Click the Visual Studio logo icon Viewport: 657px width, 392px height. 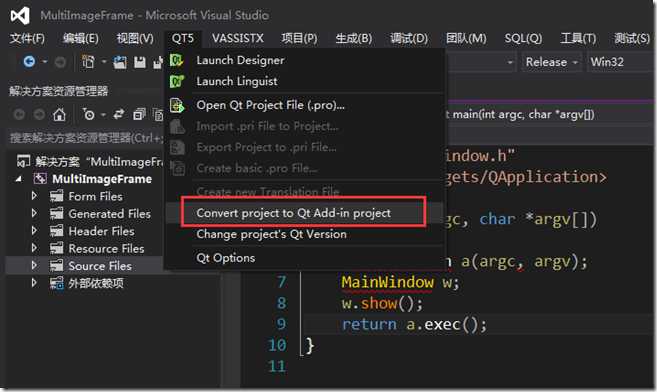[20, 16]
